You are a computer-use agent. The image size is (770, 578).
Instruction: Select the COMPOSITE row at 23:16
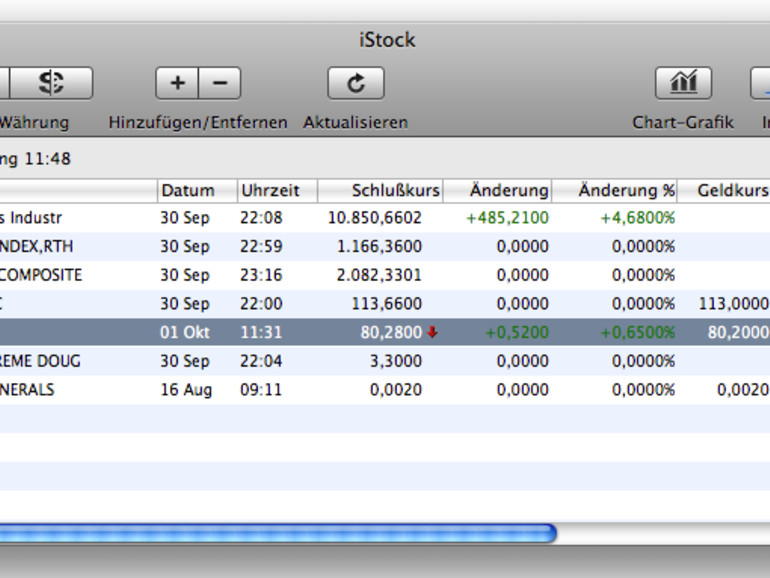click(x=385, y=275)
